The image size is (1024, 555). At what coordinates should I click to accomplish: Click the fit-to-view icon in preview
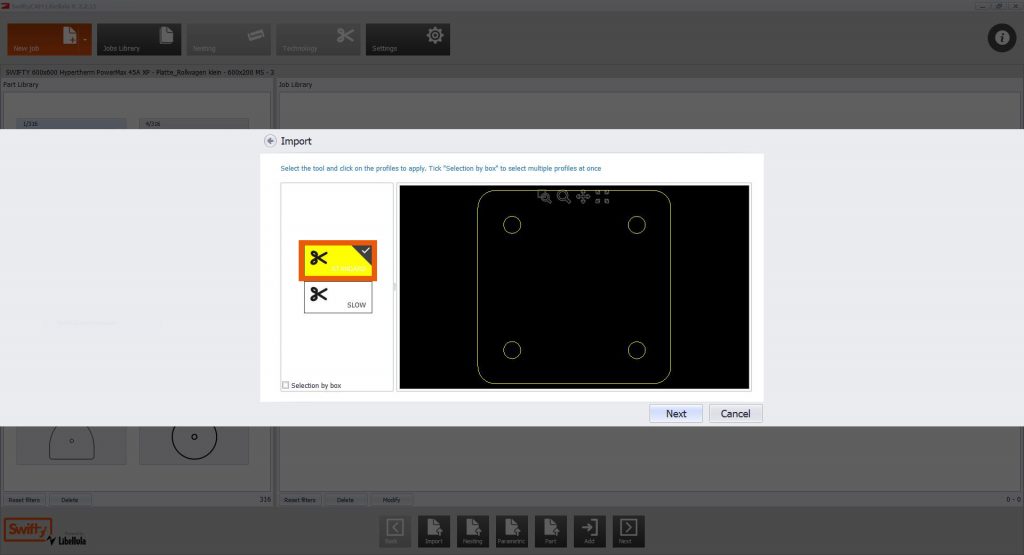click(602, 197)
